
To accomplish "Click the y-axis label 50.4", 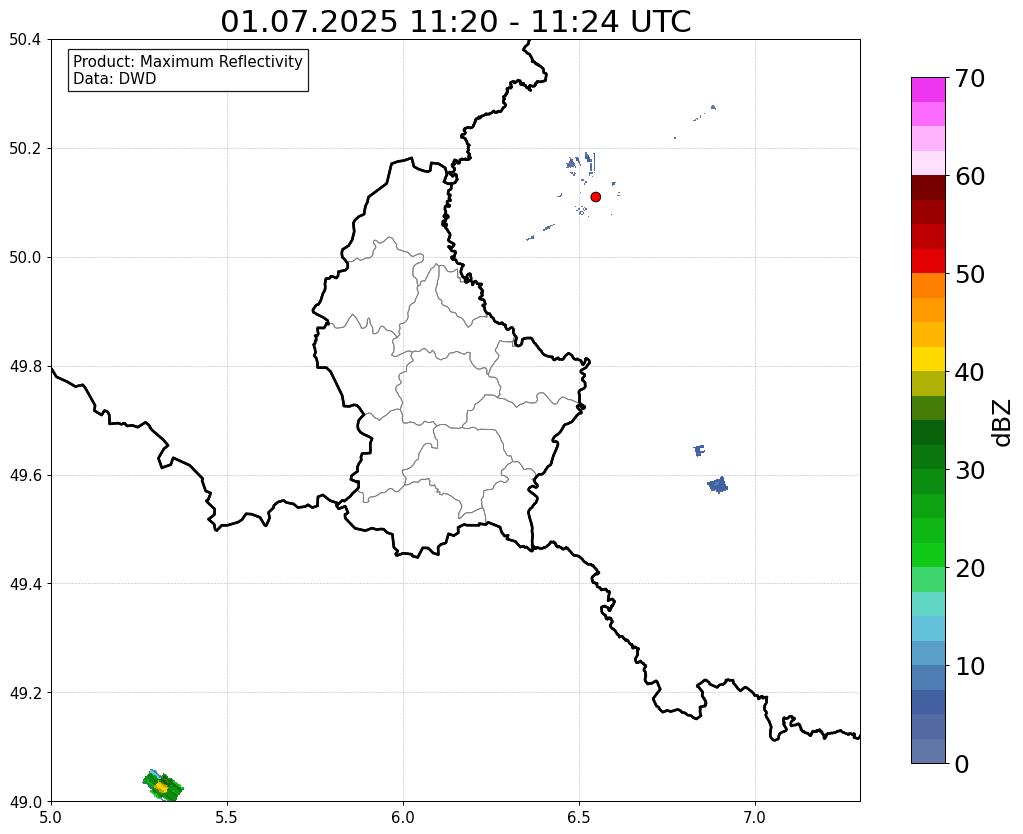I will [25, 40].
